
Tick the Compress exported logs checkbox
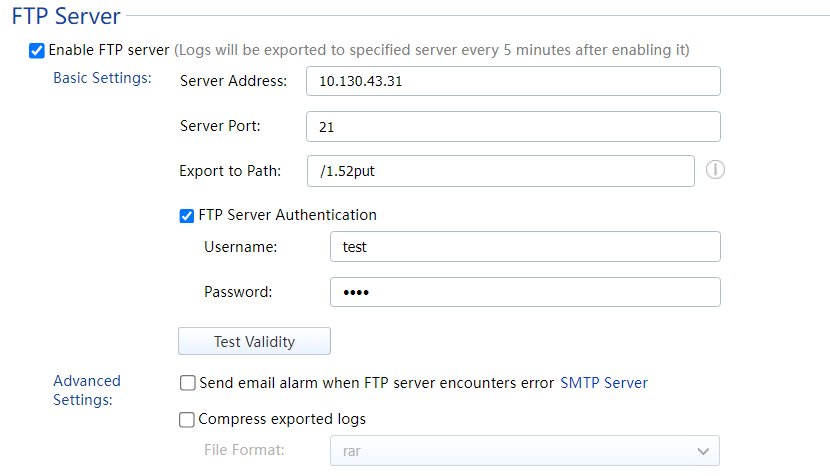pyautogui.click(x=187, y=420)
